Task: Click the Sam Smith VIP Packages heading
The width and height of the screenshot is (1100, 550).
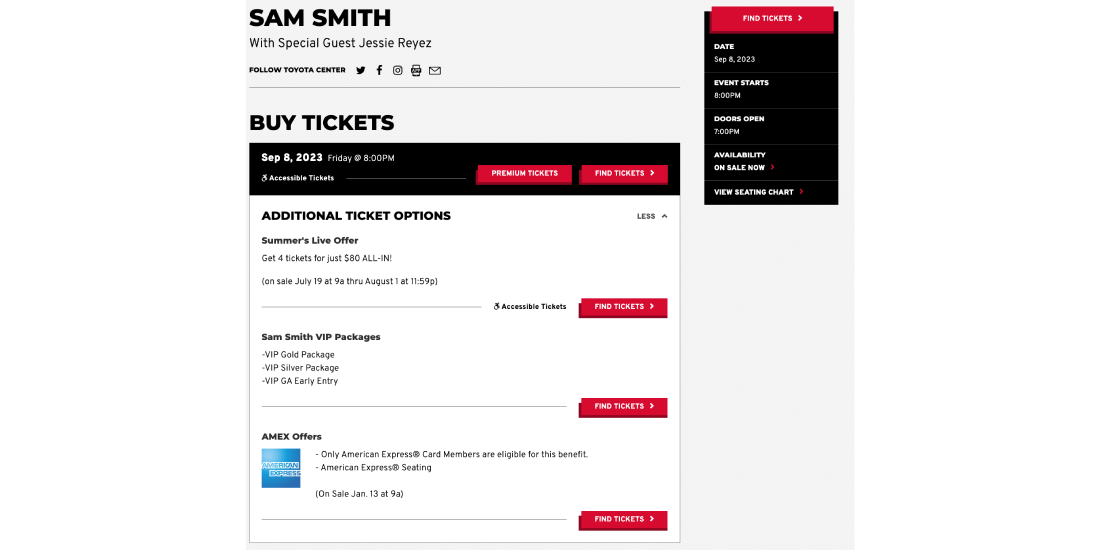Action: 321,337
